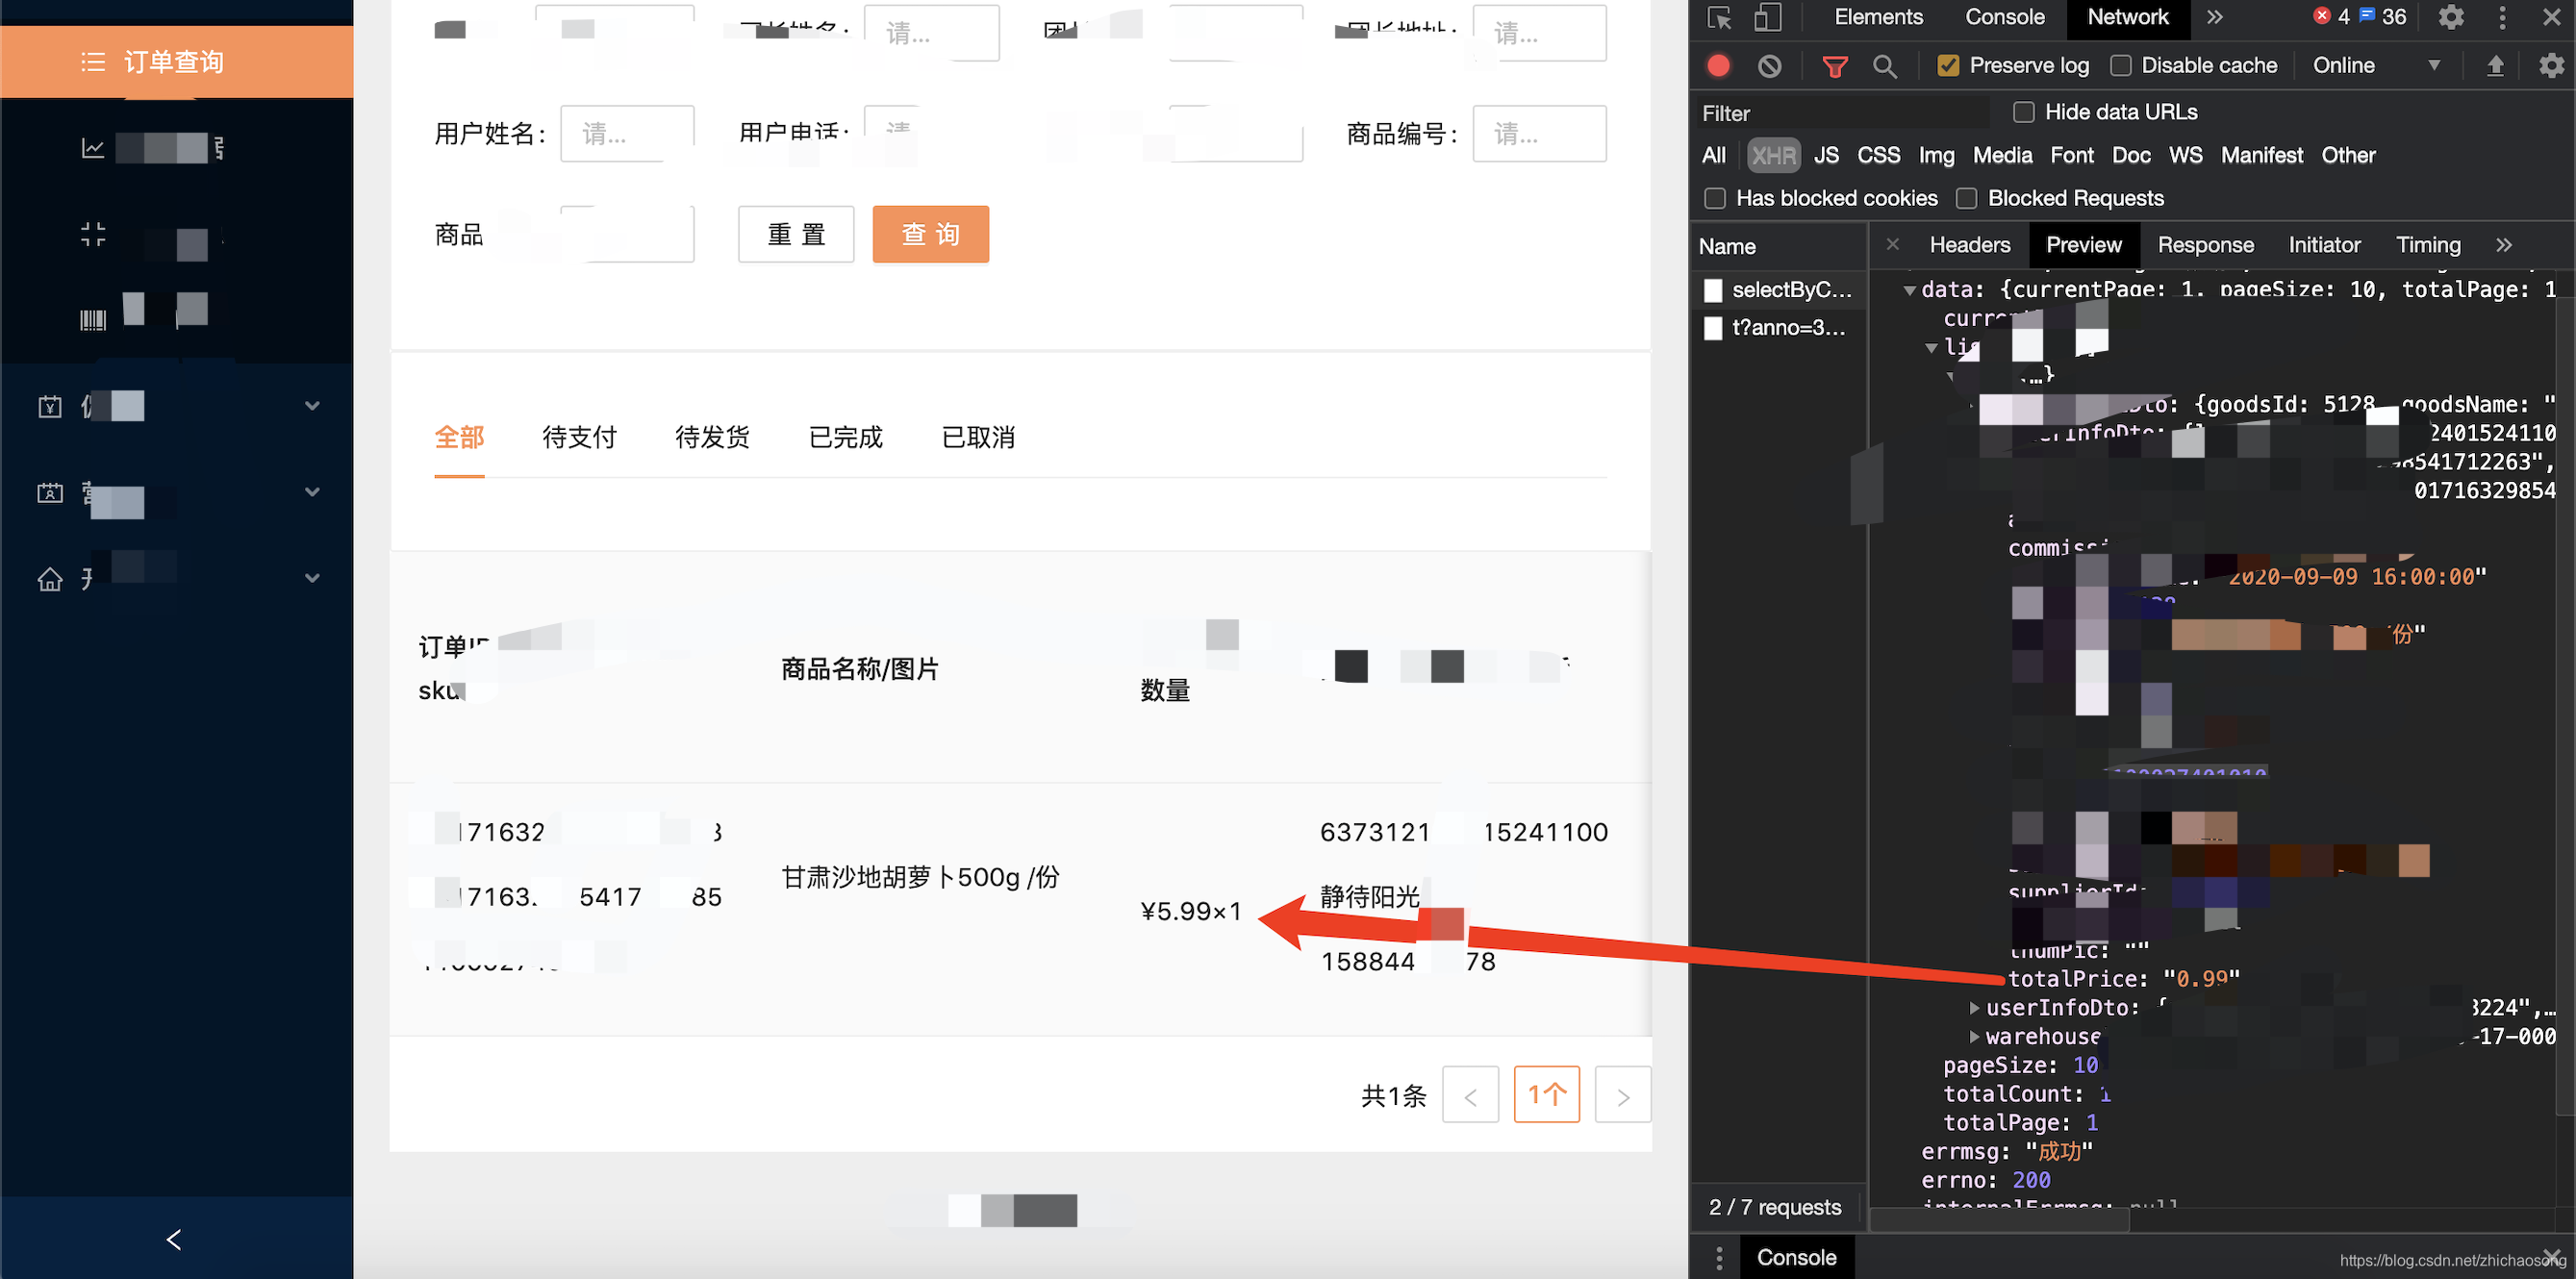Enable Disable cache checkbox
Screen dimensions: 2576x1279
pyautogui.click(x=2120, y=66)
